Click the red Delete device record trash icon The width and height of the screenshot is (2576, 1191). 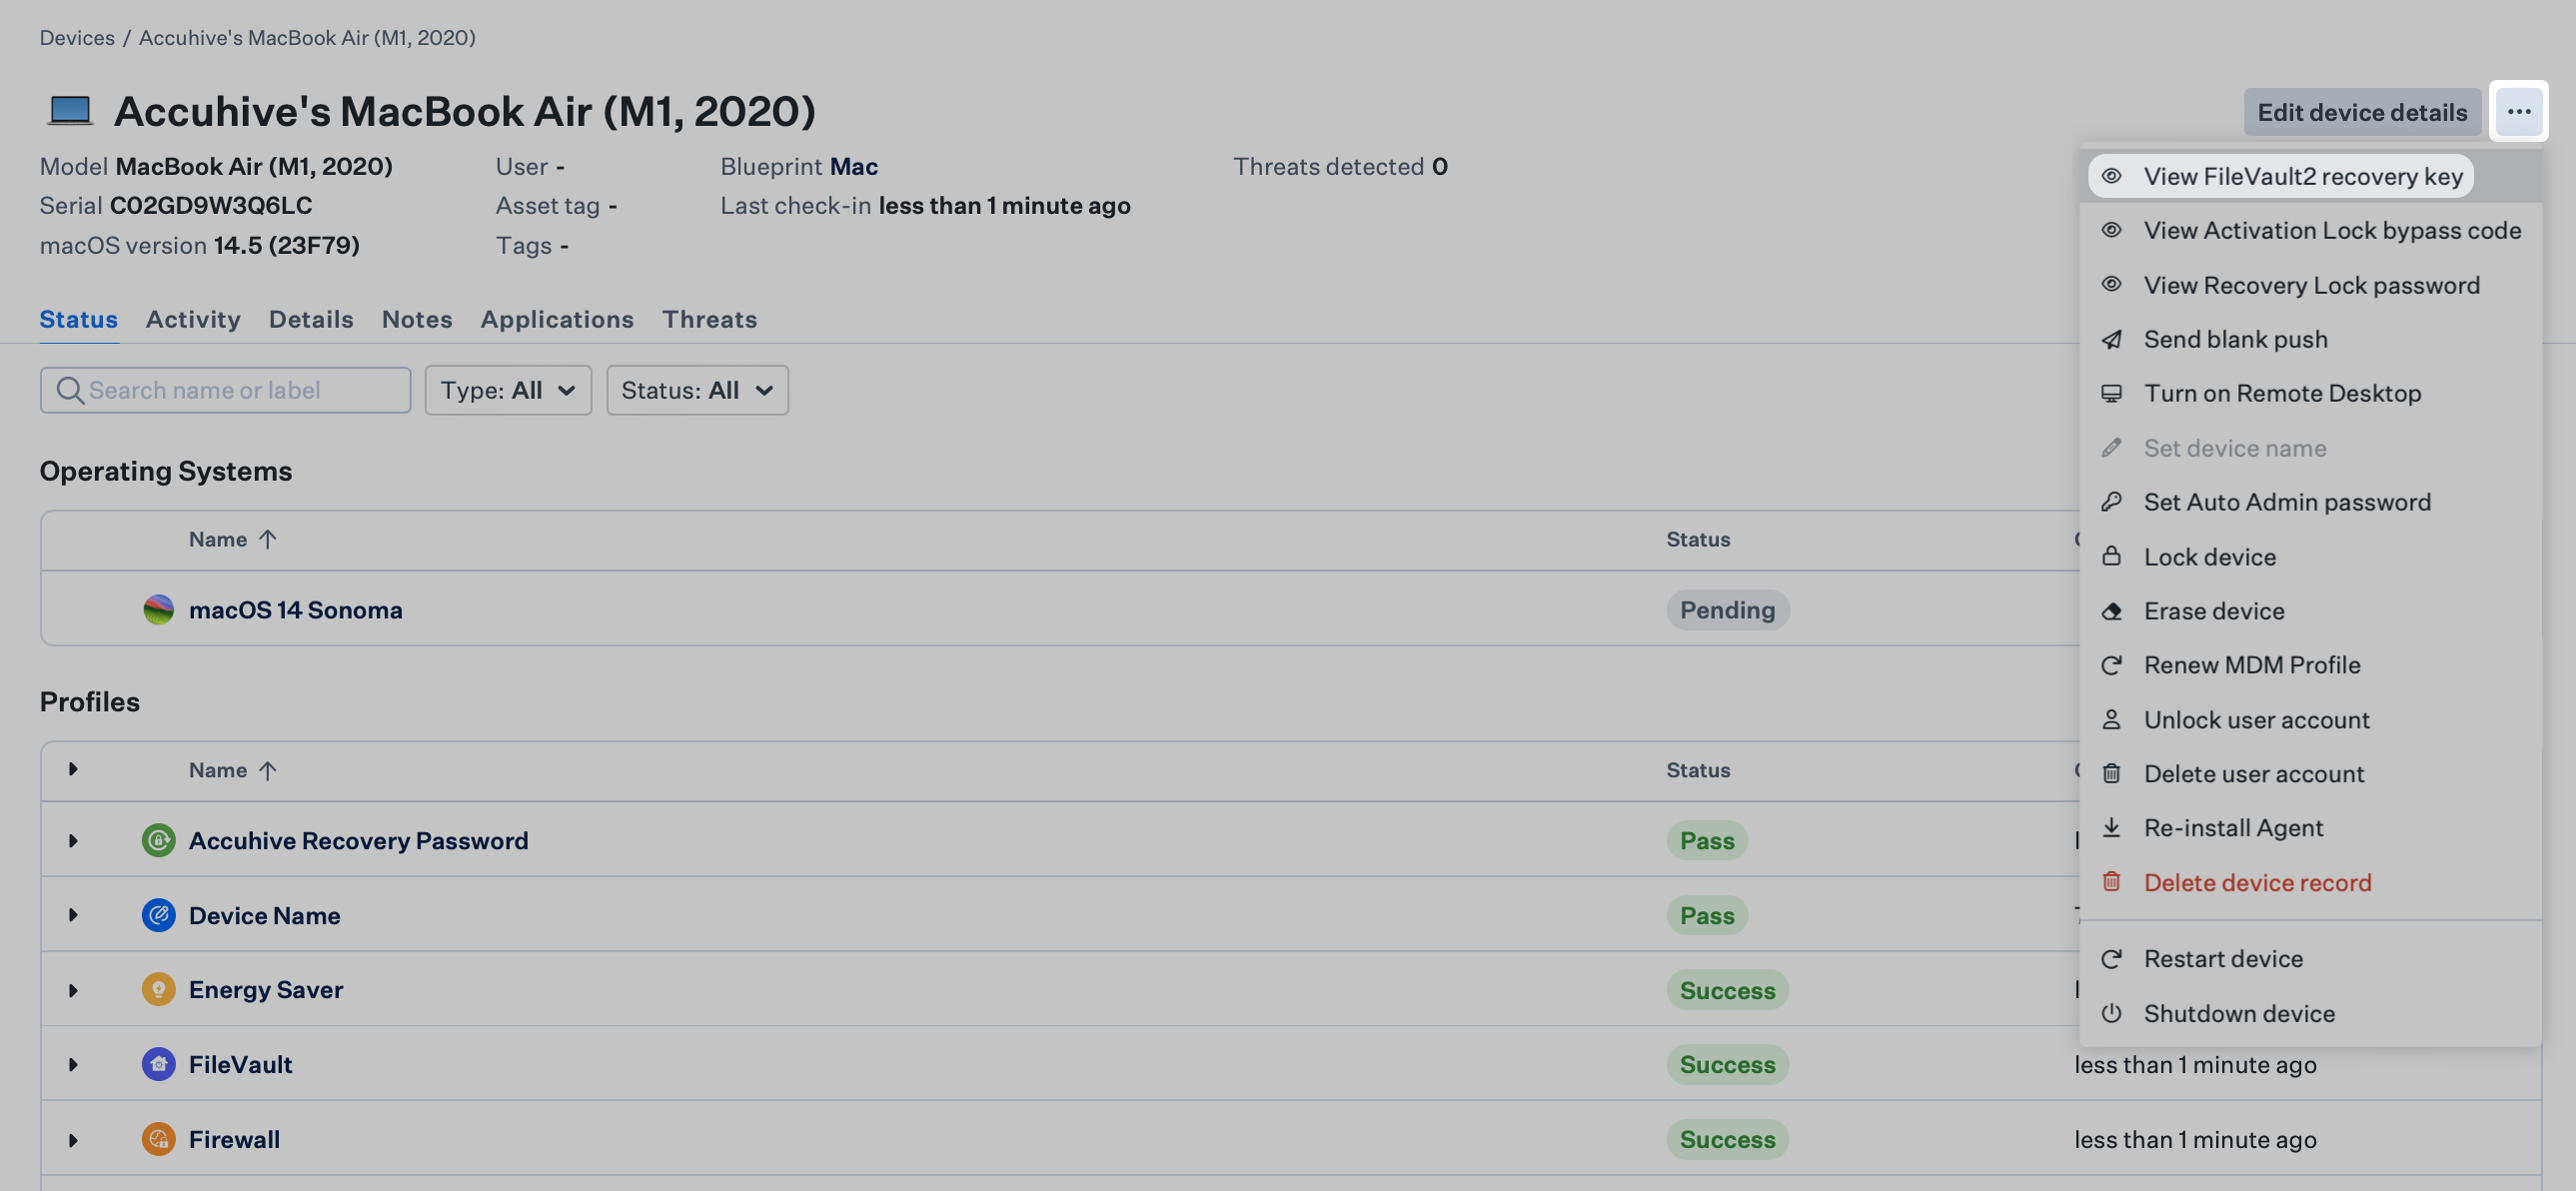coord(2111,882)
